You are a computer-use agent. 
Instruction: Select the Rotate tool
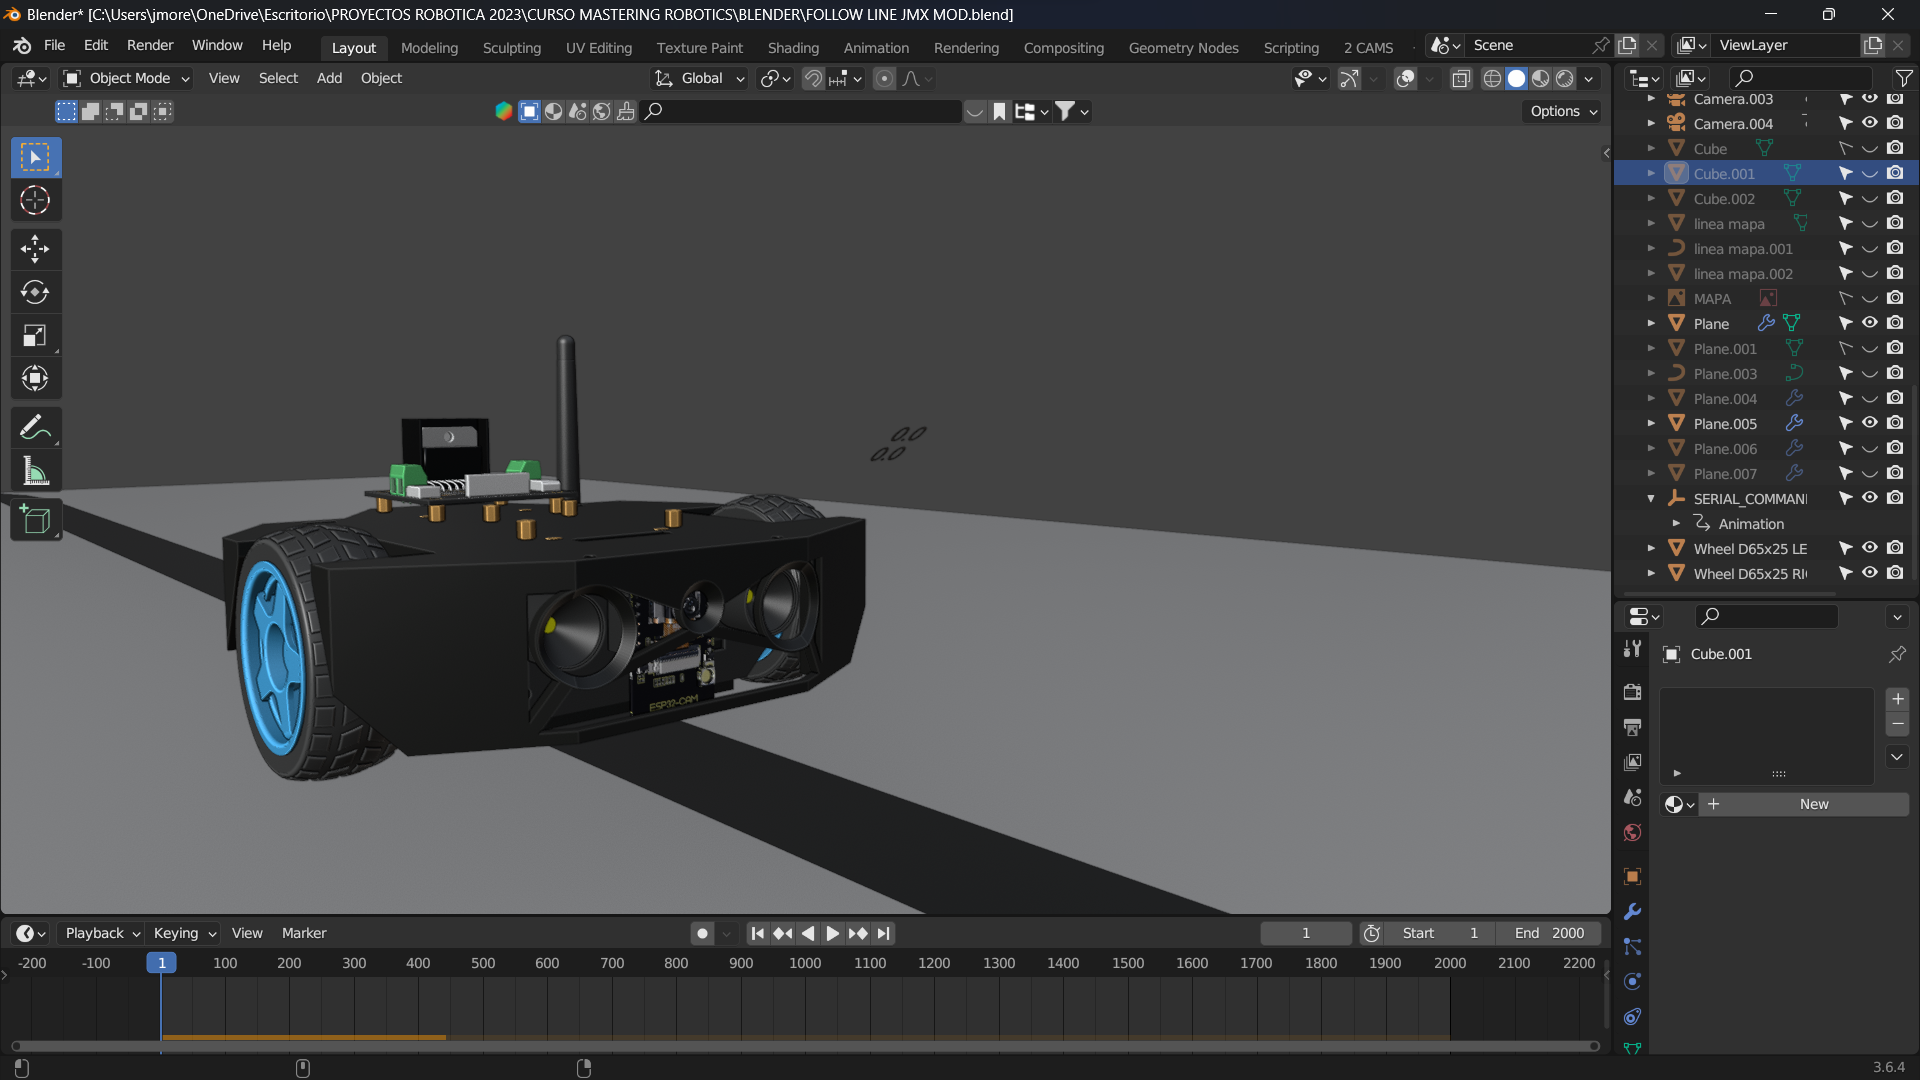[35, 292]
